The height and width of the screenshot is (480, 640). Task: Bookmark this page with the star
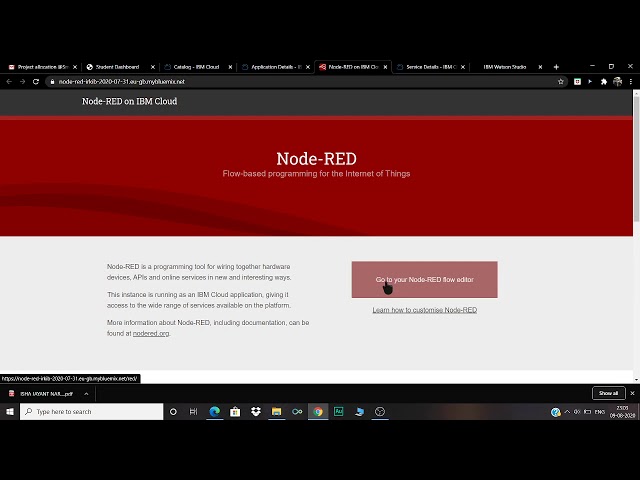tap(561, 82)
